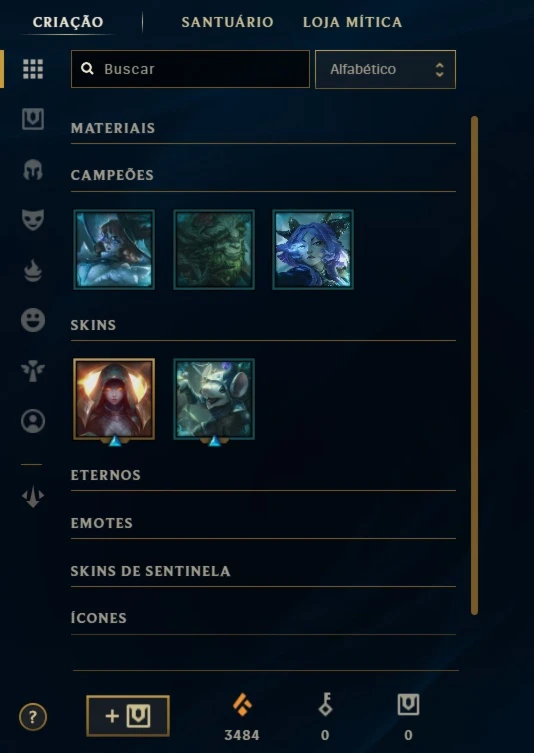Viewport: 534px width, 753px height.
Task: Open the Alfabético sort dropdown
Action: point(385,69)
